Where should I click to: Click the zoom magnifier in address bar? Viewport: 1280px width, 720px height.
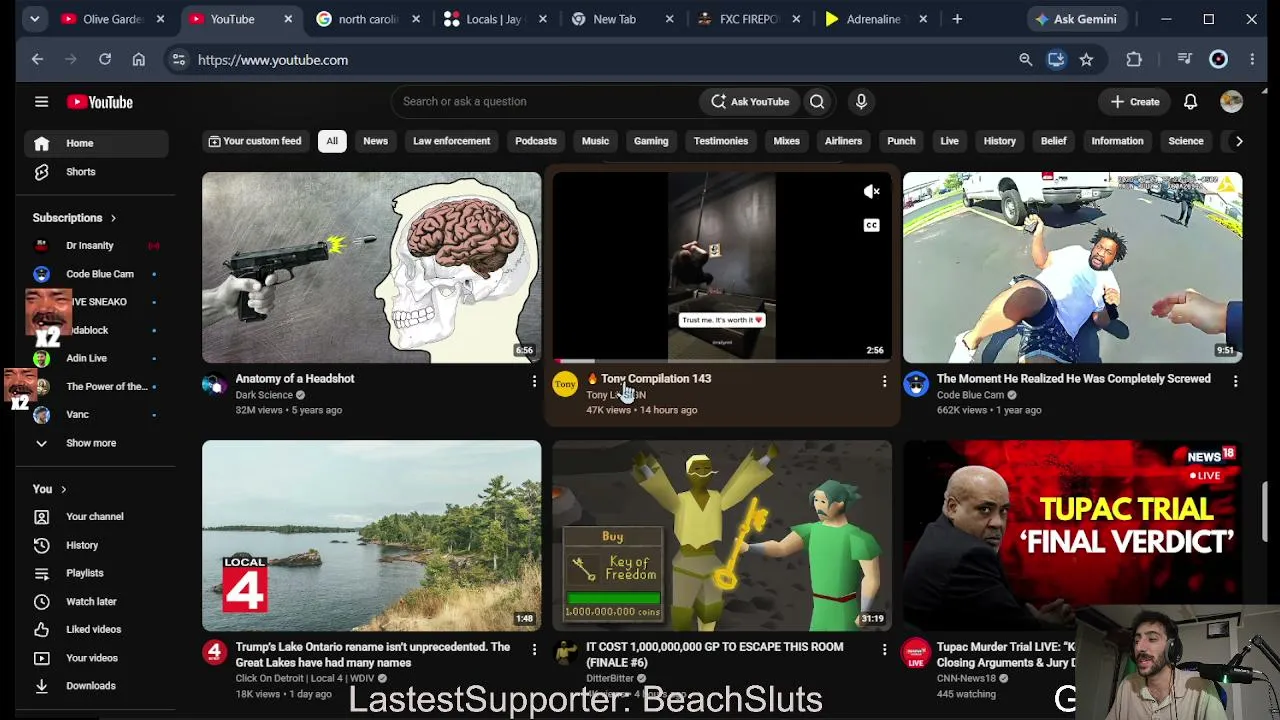(x=1025, y=60)
